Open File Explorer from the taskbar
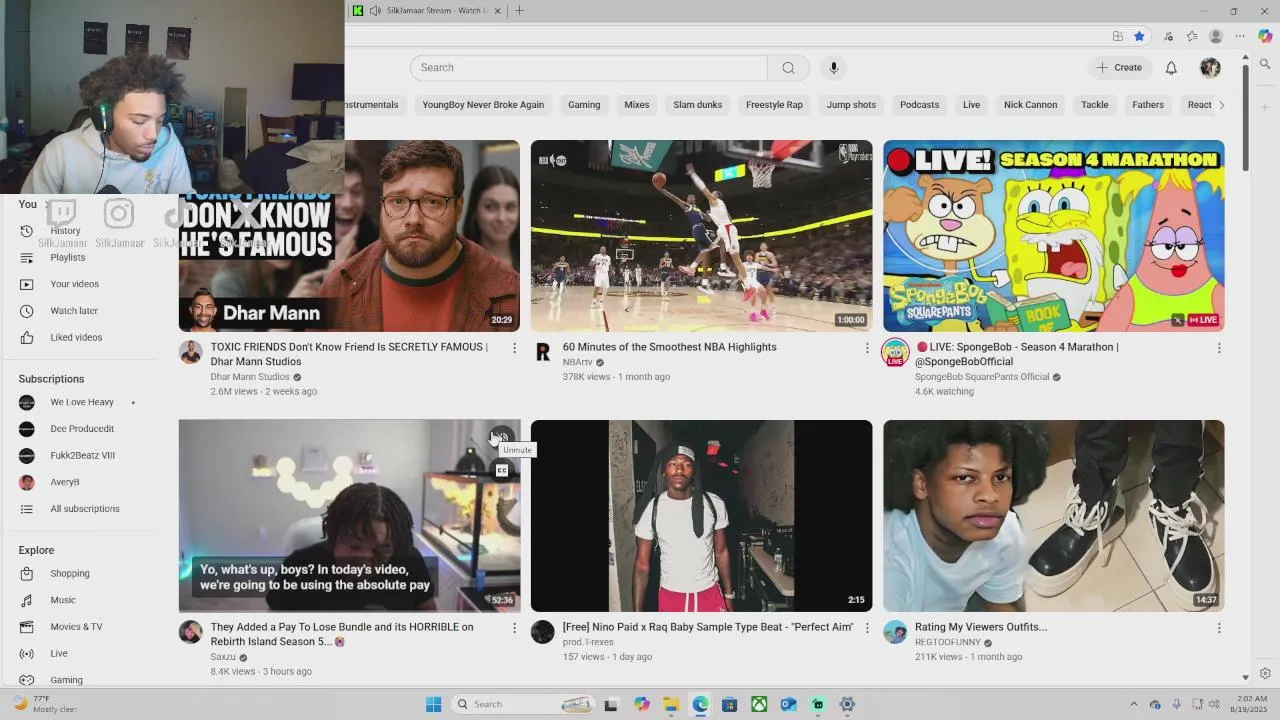Viewport: 1280px width, 720px height. [671, 704]
